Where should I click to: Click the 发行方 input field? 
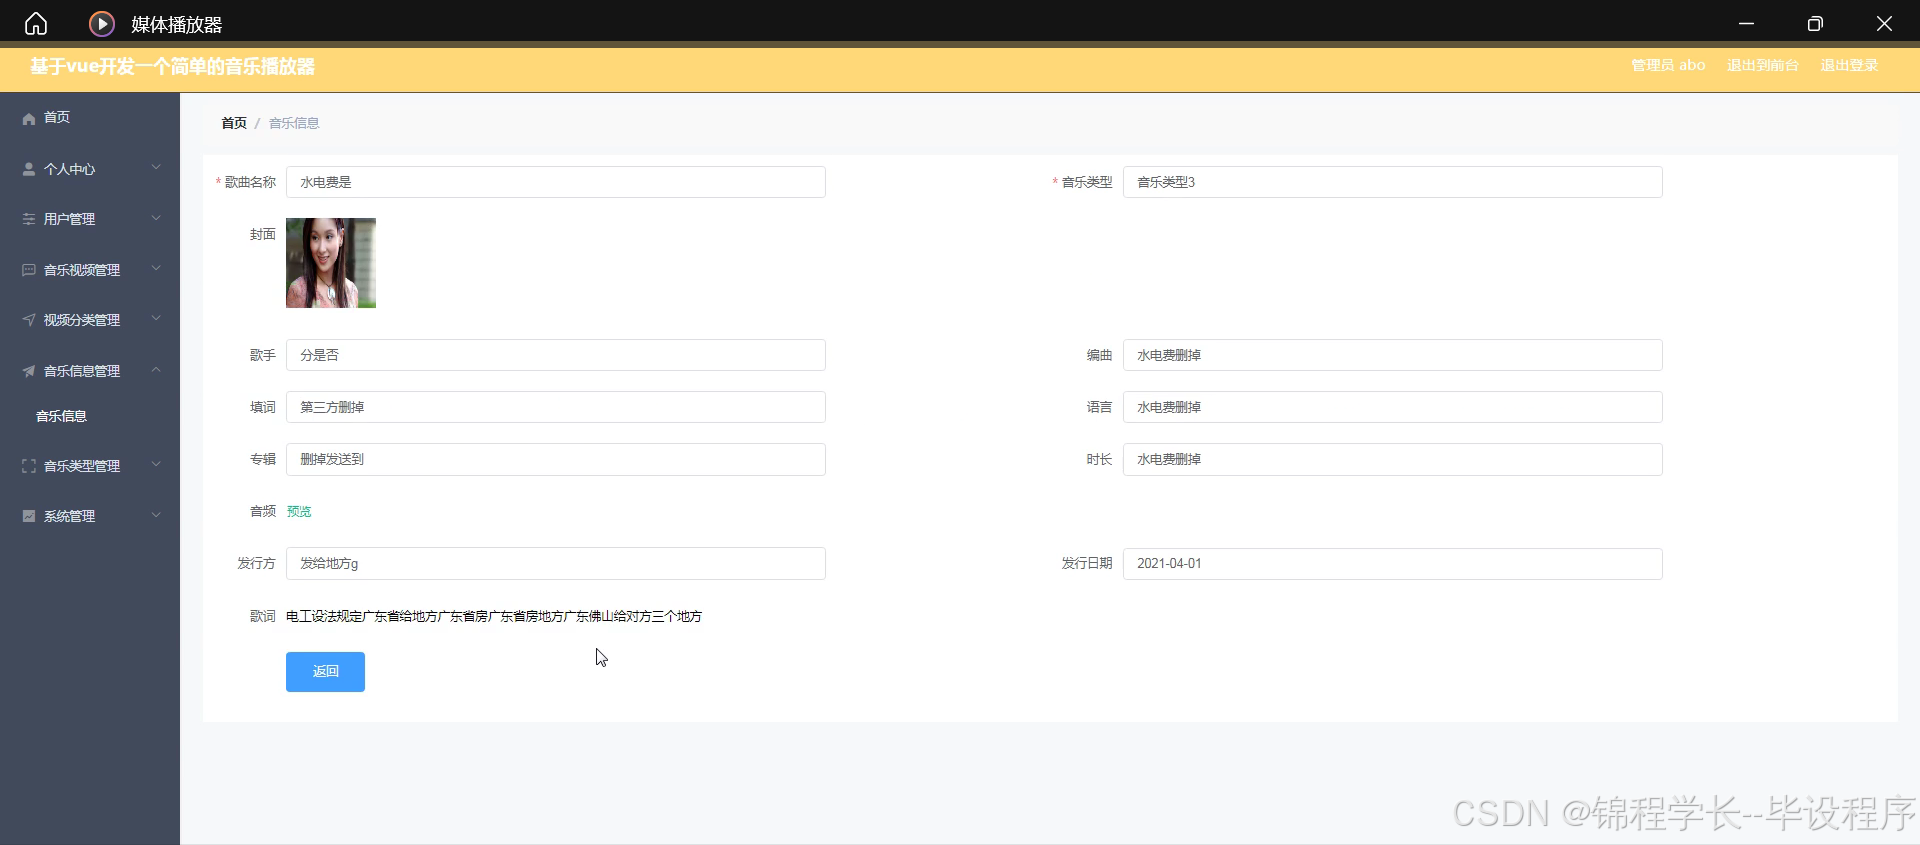pos(556,563)
